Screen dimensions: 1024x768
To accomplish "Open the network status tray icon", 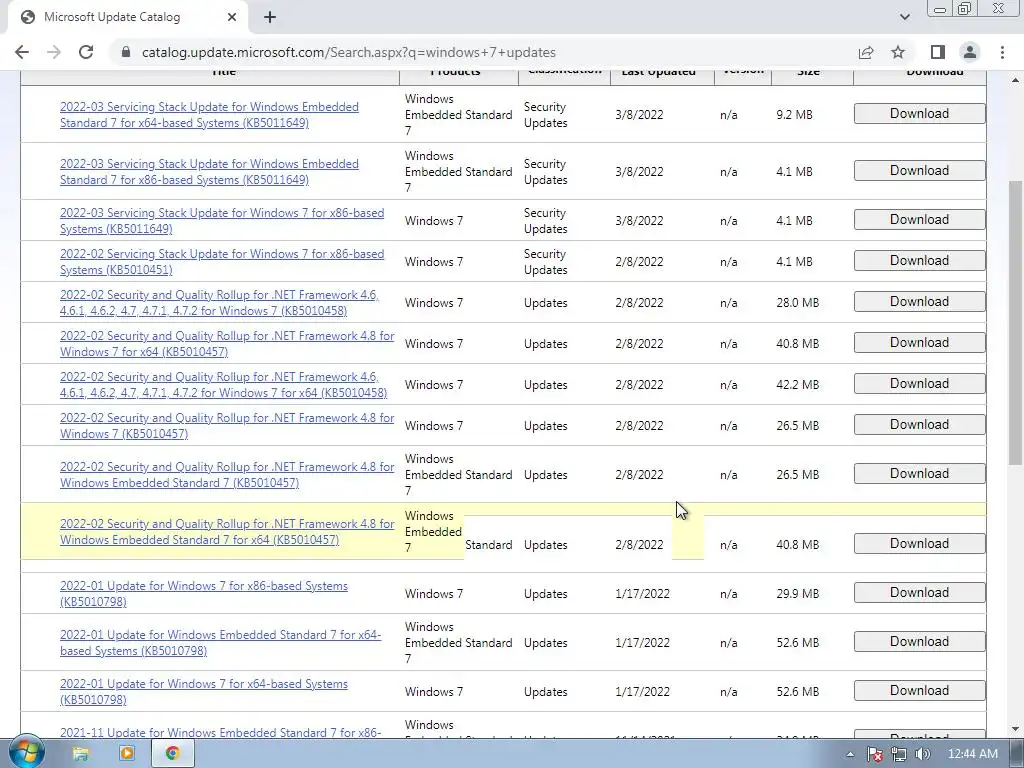I will [899, 754].
